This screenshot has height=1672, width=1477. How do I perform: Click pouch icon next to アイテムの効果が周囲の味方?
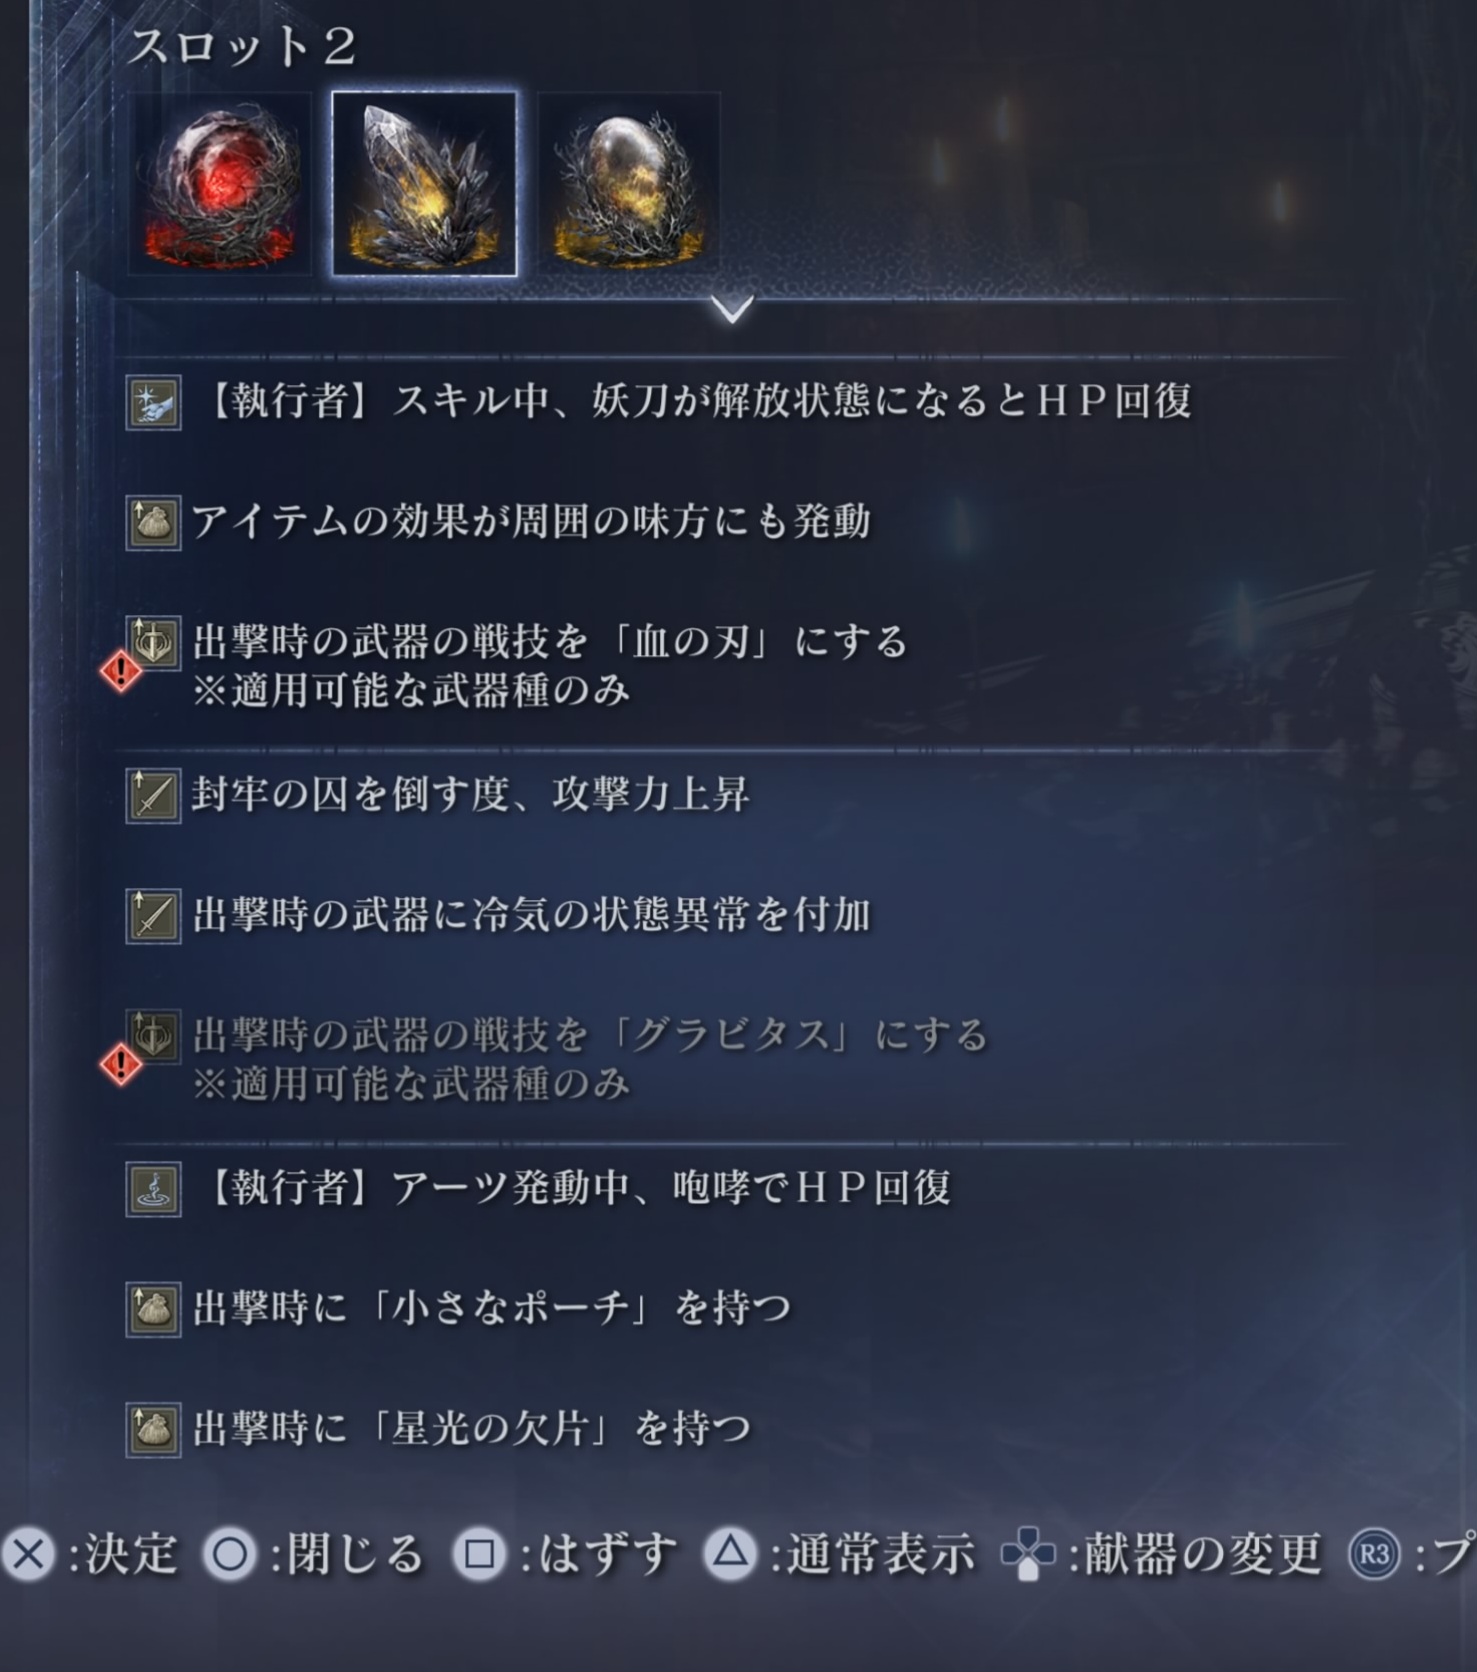(x=153, y=523)
